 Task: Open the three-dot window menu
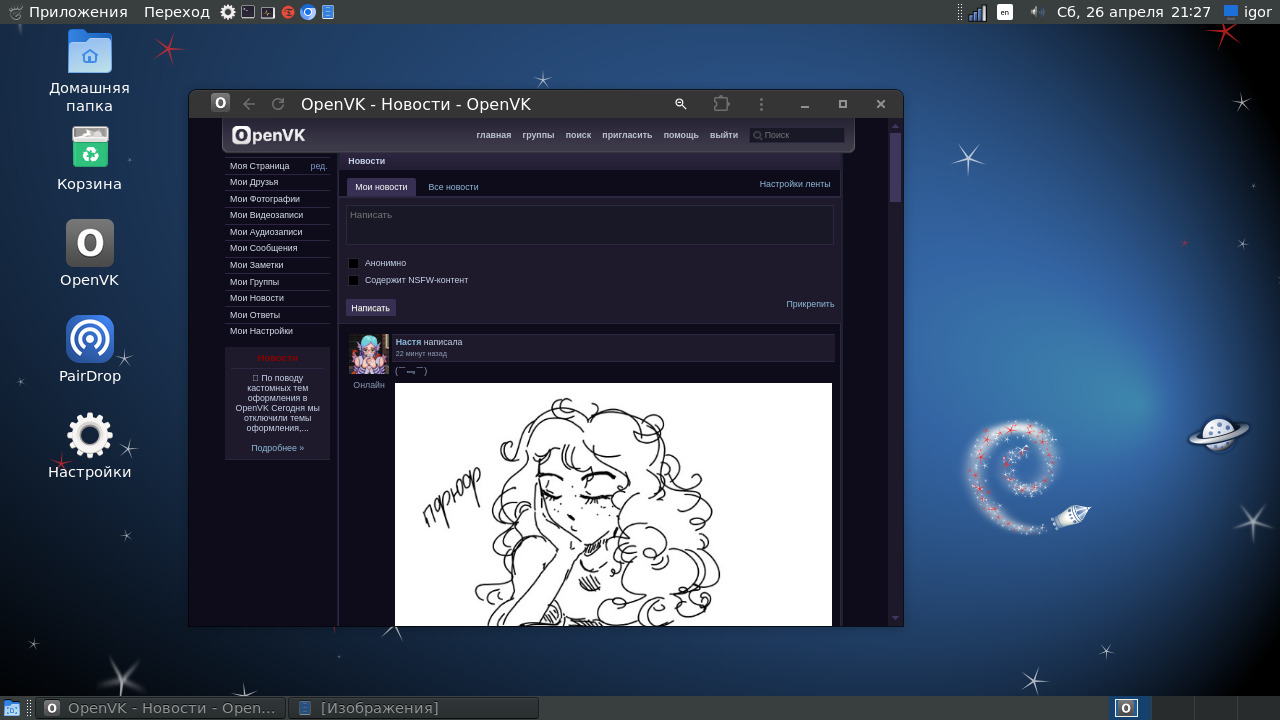tap(761, 104)
